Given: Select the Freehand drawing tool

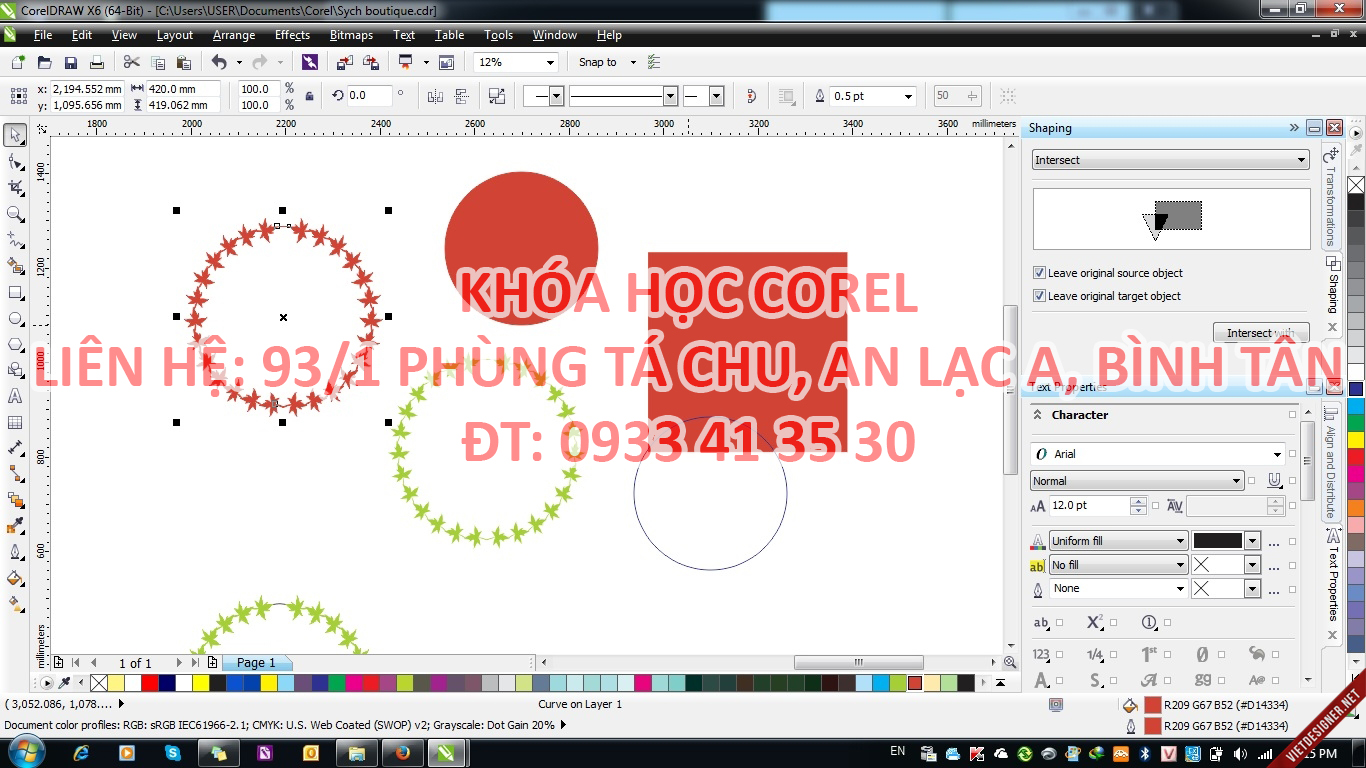Looking at the screenshot, I should click(15, 240).
